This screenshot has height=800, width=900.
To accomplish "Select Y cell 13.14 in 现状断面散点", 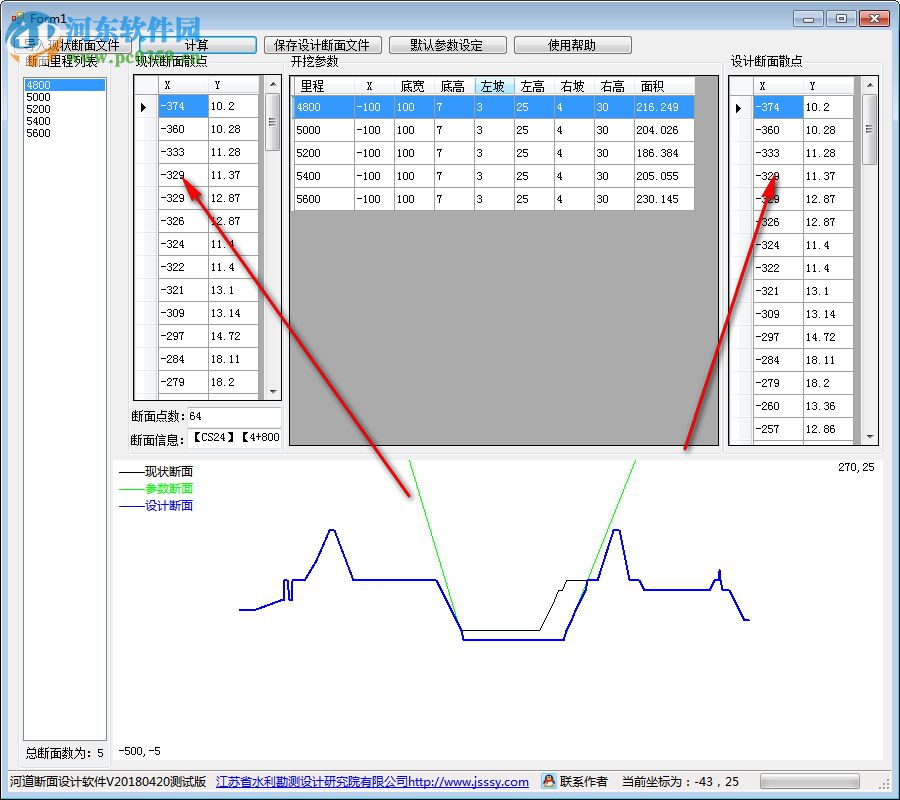I will coord(233,313).
